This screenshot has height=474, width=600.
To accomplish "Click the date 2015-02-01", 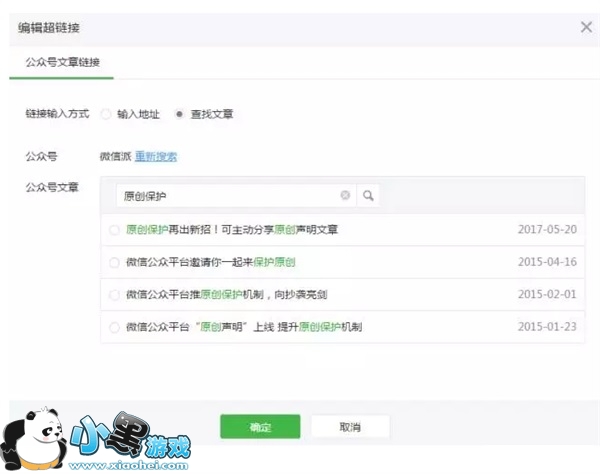I will click(x=547, y=294).
